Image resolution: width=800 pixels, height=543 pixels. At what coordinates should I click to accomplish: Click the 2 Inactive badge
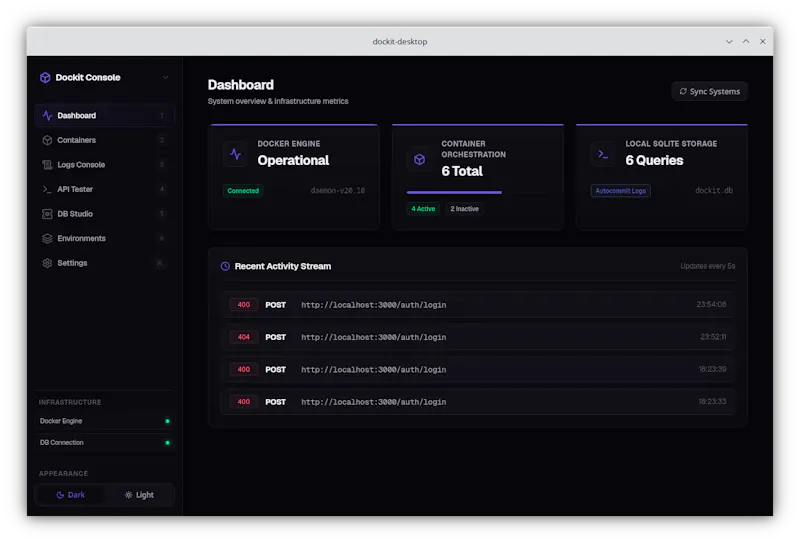point(464,209)
